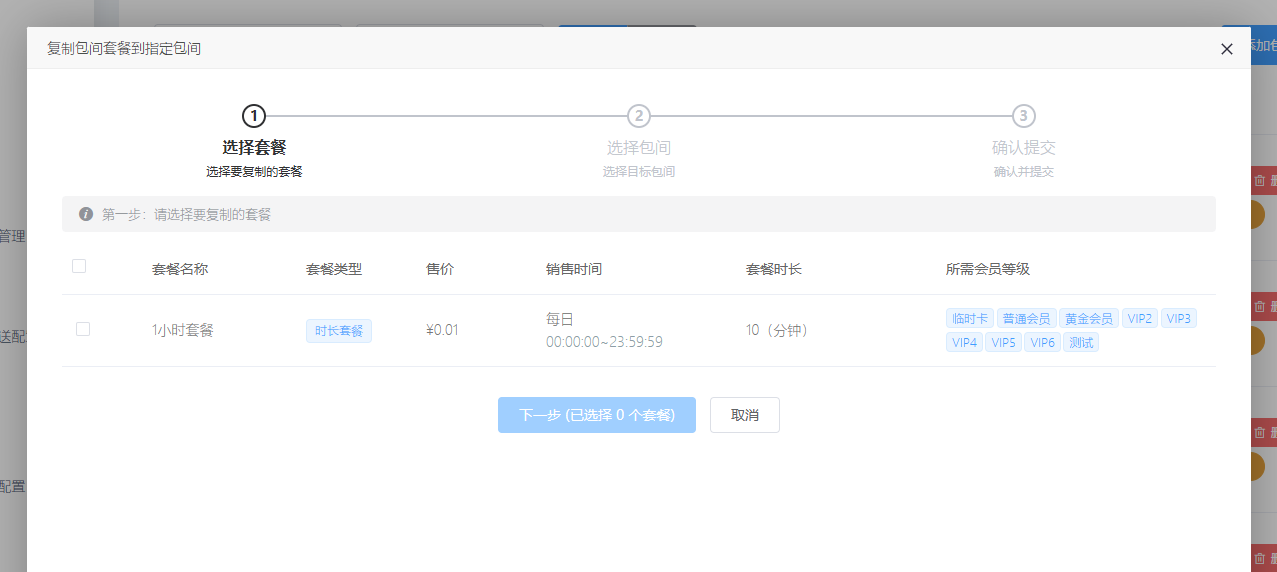The width and height of the screenshot is (1277, 572).
Task: Click the 选择套餐 step title
Action: 254,148
